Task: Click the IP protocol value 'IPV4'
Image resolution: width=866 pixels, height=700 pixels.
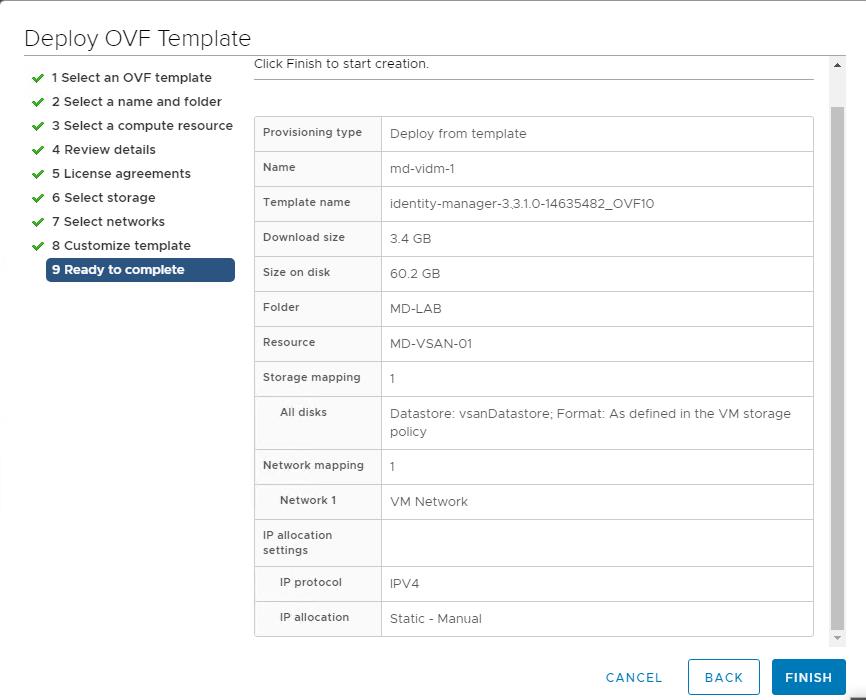Action: 404,583
